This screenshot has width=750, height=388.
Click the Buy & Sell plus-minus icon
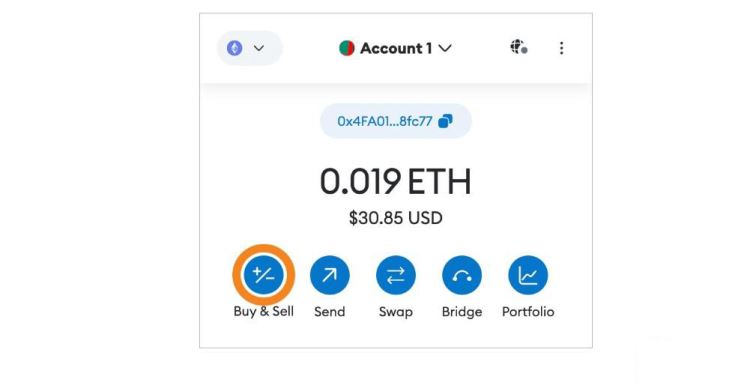[264, 275]
